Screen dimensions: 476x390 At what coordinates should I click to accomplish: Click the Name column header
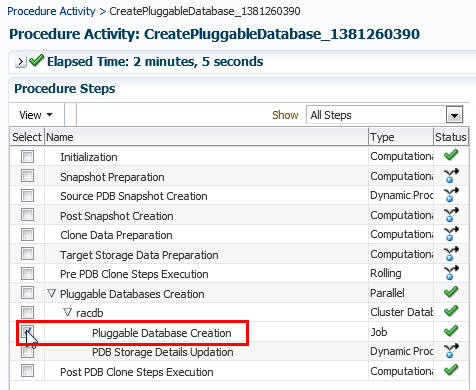pos(206,137)
